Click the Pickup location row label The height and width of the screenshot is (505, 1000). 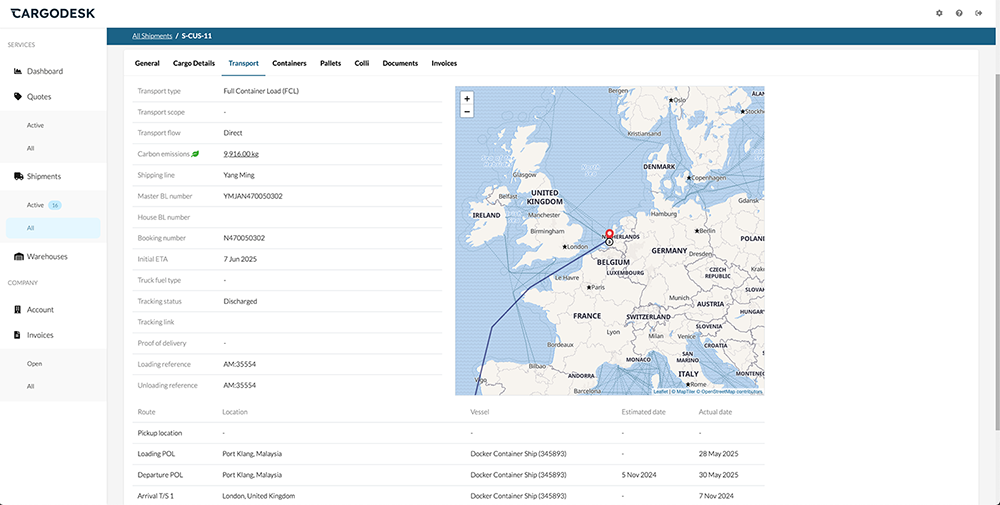(x=160, y=433)
